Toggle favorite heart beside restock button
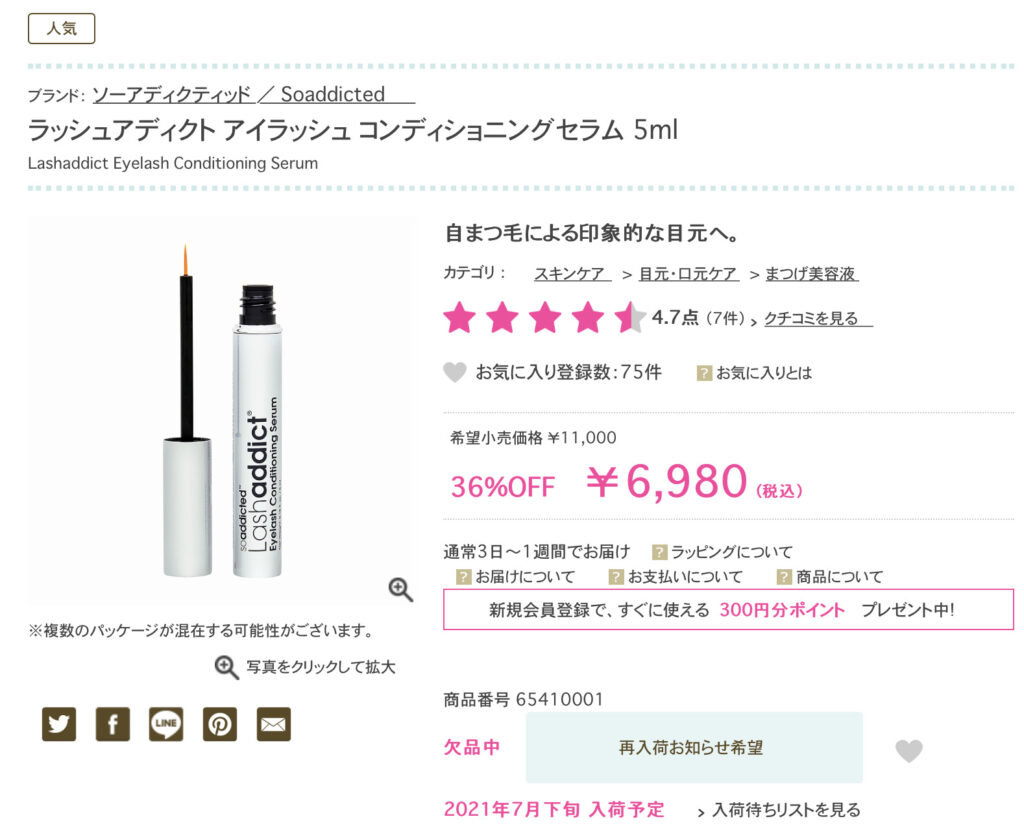 tap(908, 751)
